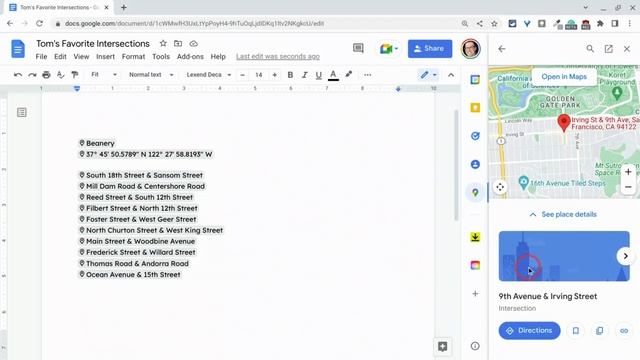Screen dimensions: 640x360
Task: Open Contacts in the side panel
Action: click(x=475, y=164)
